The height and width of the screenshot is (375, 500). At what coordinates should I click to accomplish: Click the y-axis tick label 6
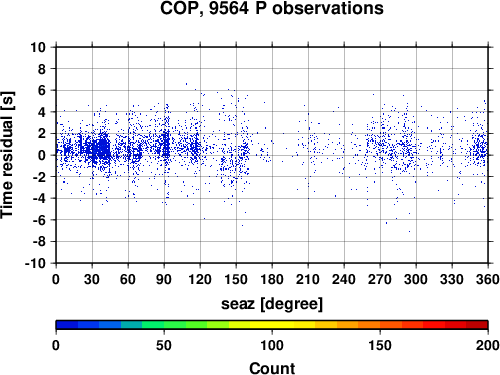click(x=42, y=91)
